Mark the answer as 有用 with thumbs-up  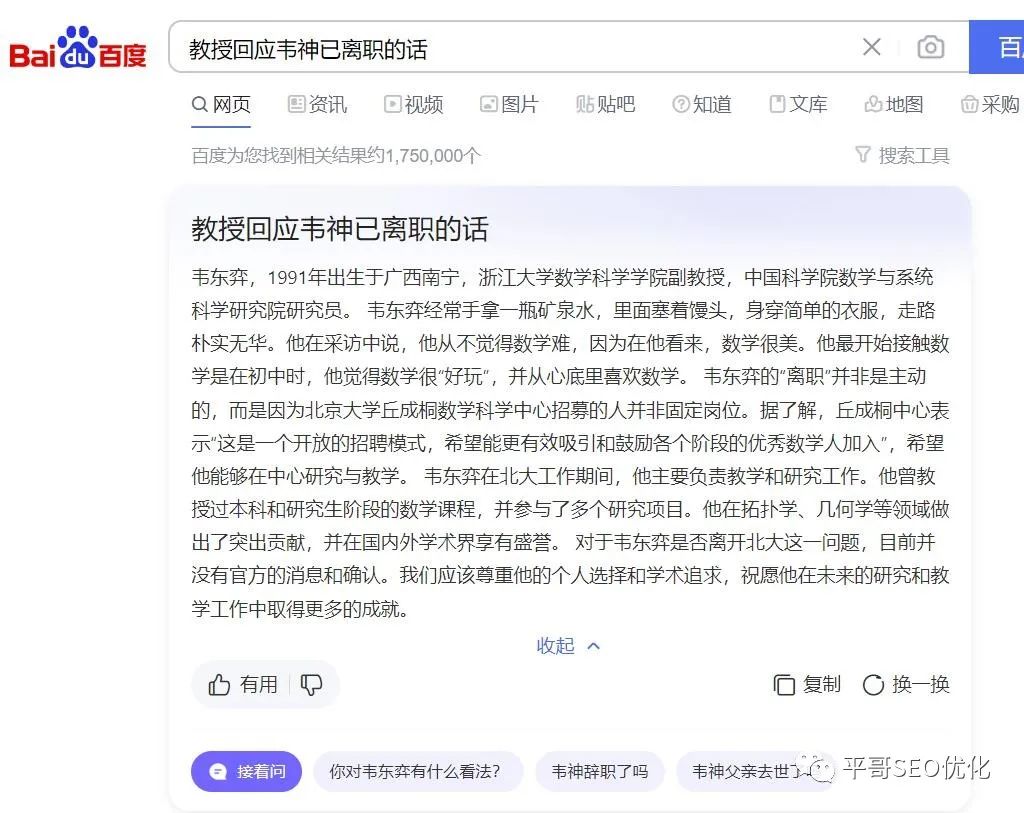tap(242, 684)
